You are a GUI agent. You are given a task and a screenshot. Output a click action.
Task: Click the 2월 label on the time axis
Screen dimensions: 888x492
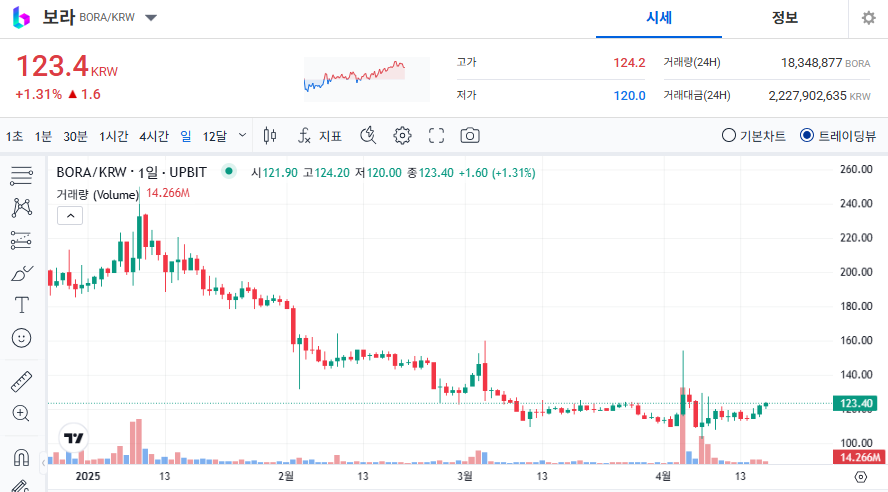286,476
